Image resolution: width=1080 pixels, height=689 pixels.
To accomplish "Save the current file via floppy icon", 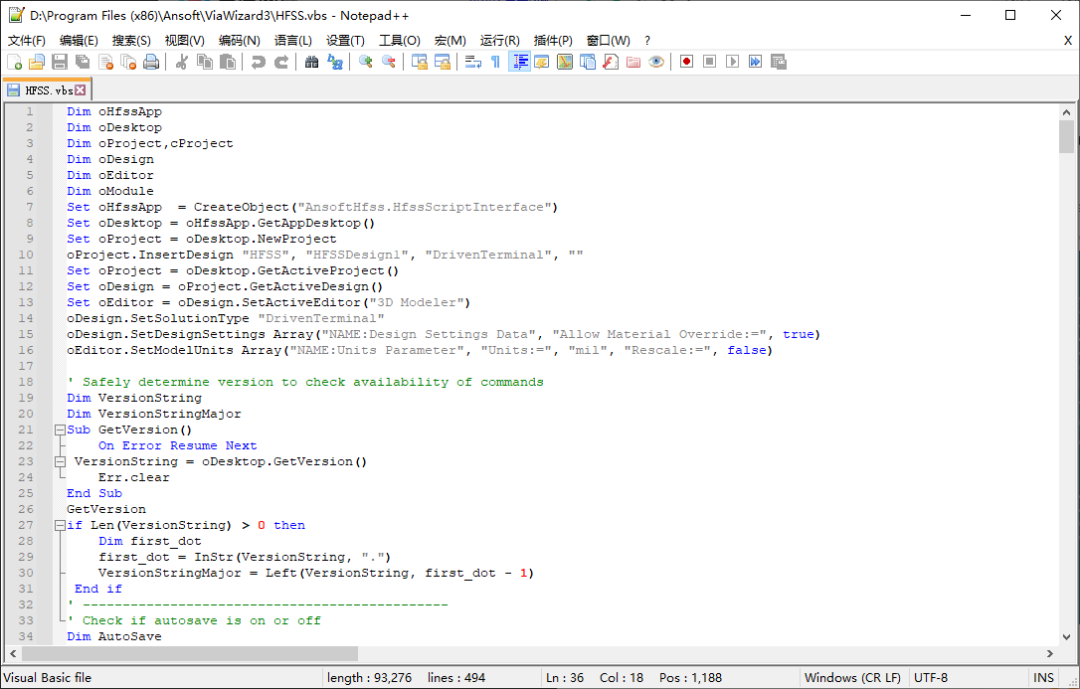I will pos(60,62).
